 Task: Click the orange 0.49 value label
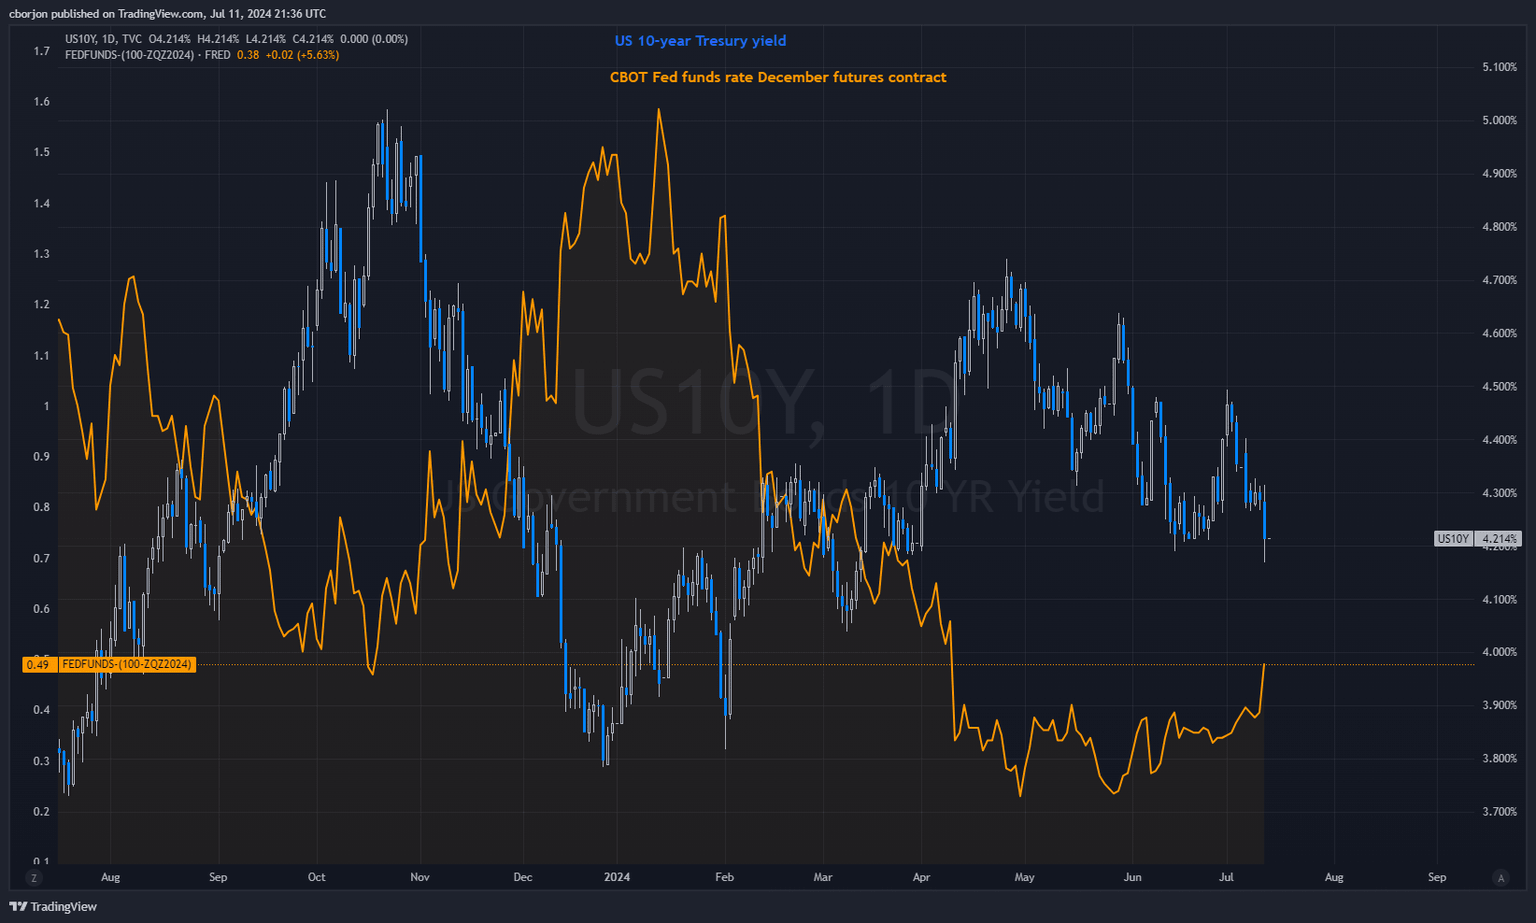click(x=38, y=664)
